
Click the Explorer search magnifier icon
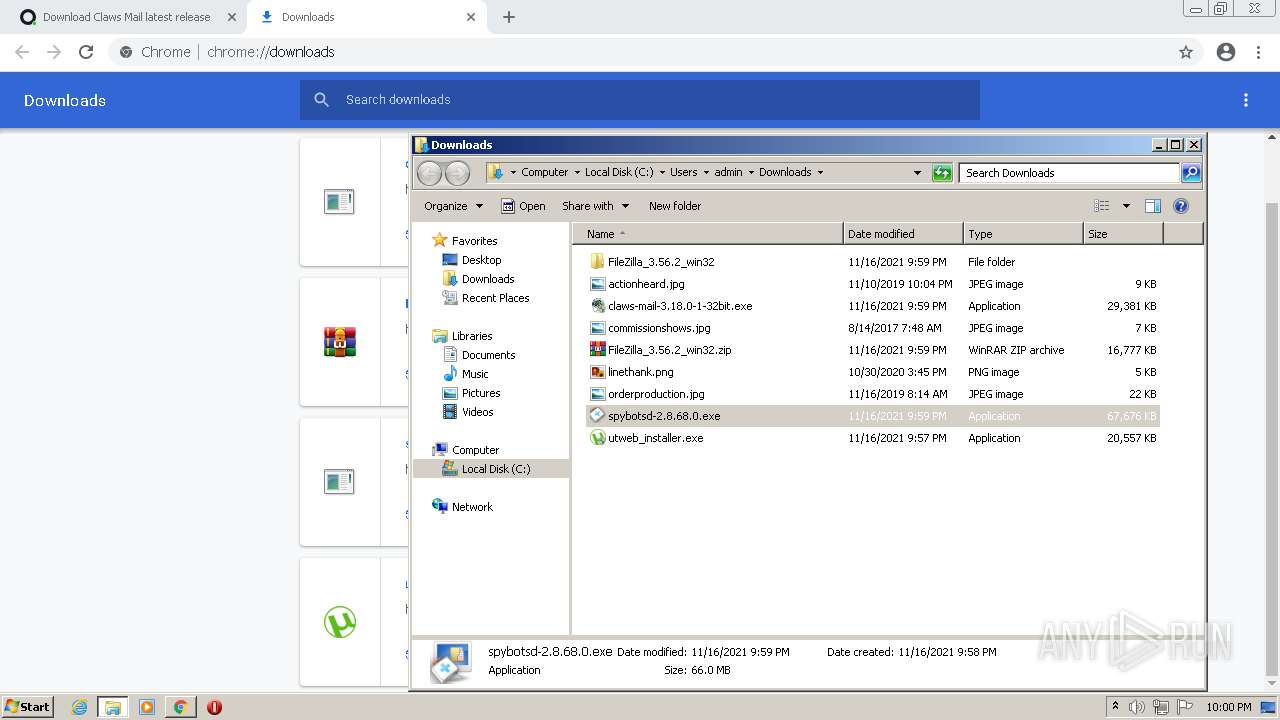click(x=1191, y=172)
